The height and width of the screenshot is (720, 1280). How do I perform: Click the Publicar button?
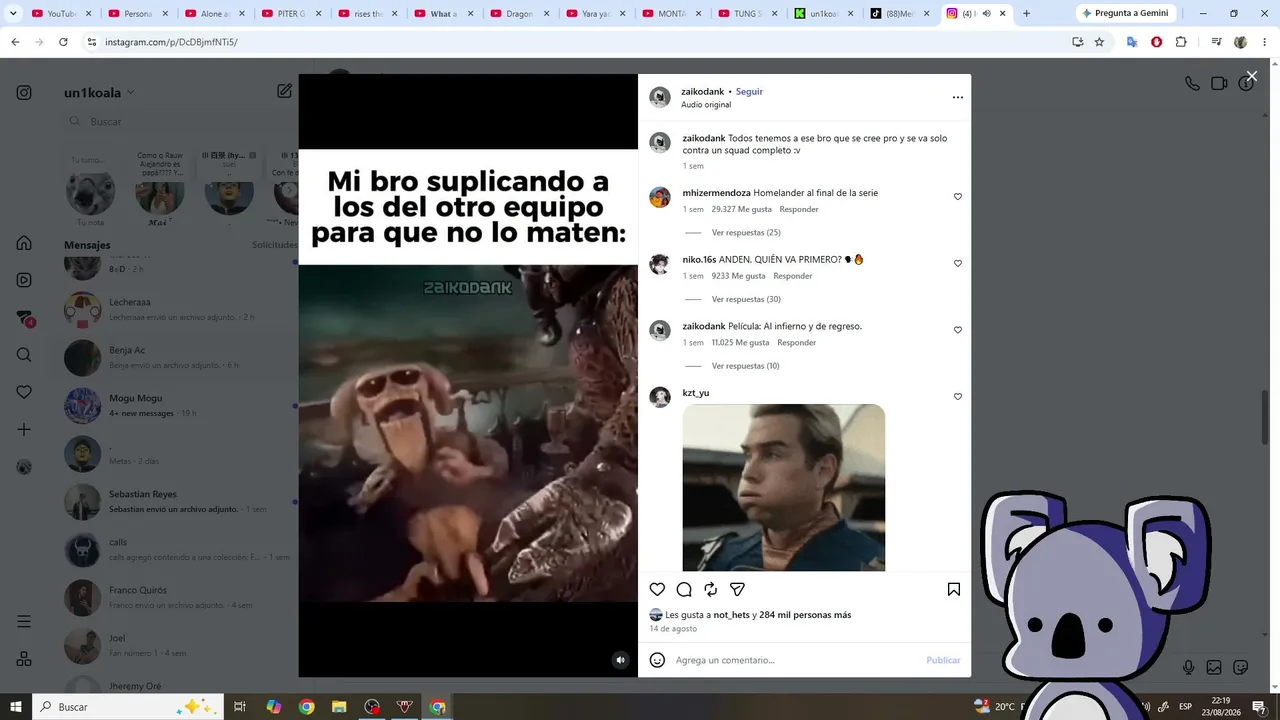(x=943, y=660)
